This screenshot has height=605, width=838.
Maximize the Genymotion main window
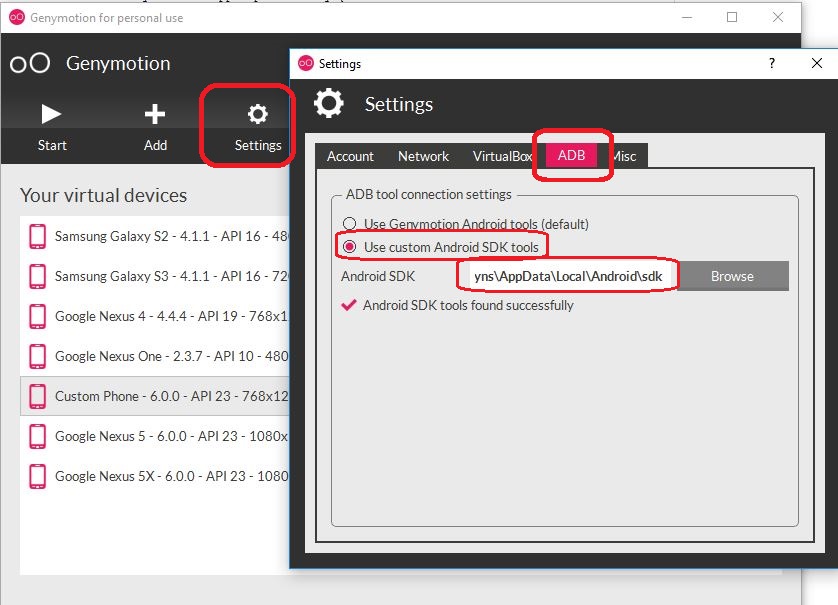(732, 17)
